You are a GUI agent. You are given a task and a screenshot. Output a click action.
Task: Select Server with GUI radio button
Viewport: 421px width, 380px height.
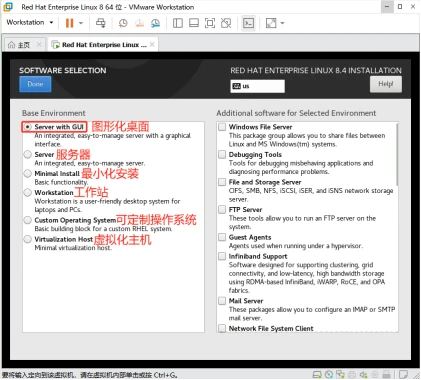(x=28, y=127)
